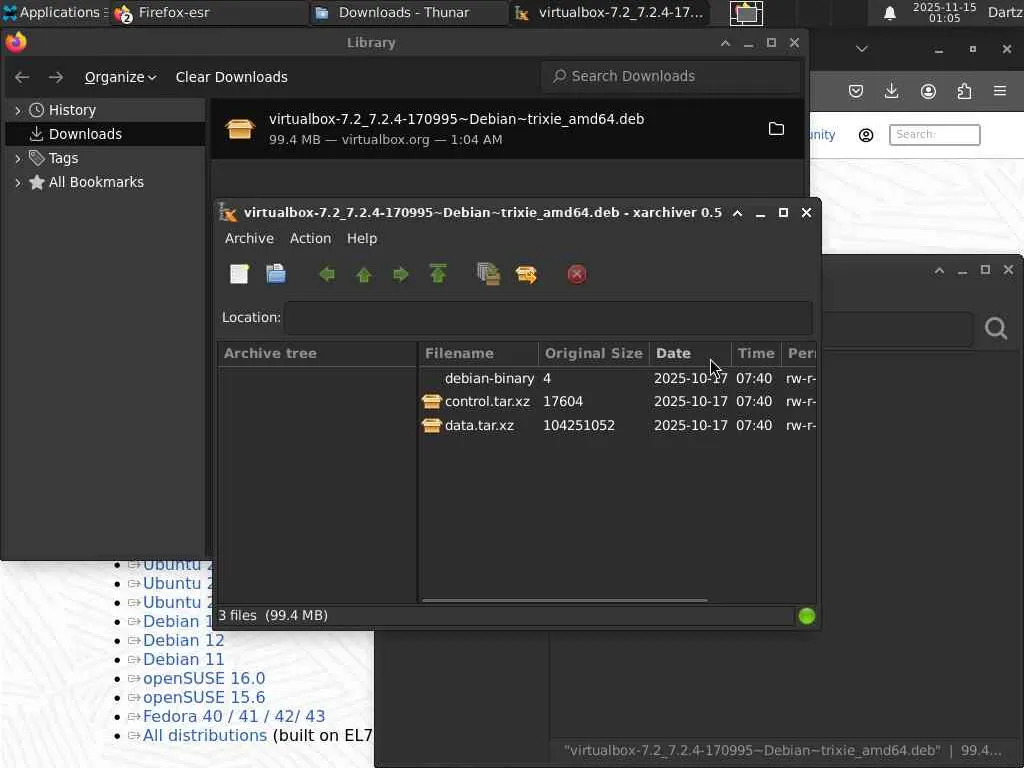This screenshot has width=1024, height=768.
Task: Click the control.tar.xz archive icon
Action: (432, 402)
